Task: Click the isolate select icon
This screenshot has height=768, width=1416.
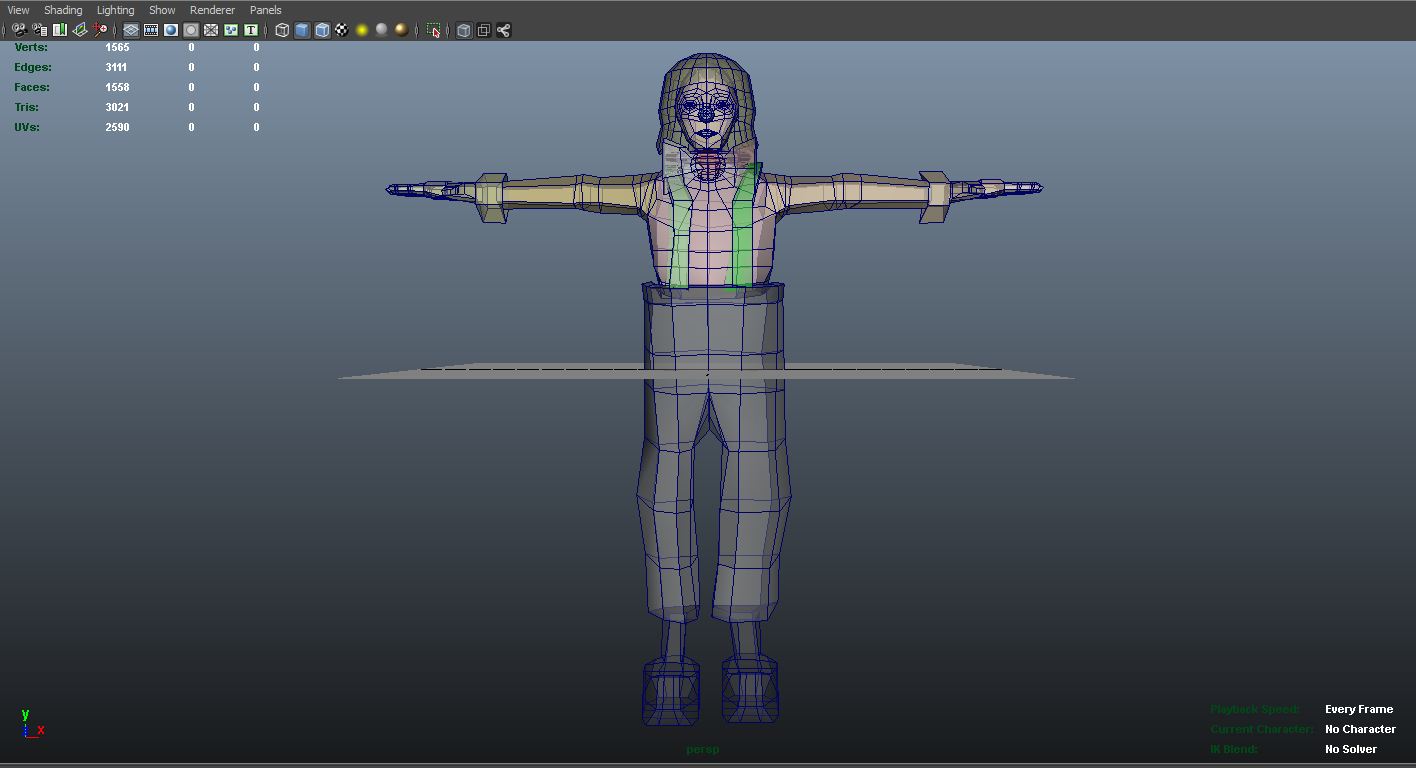Action: (x=433, y=30)
